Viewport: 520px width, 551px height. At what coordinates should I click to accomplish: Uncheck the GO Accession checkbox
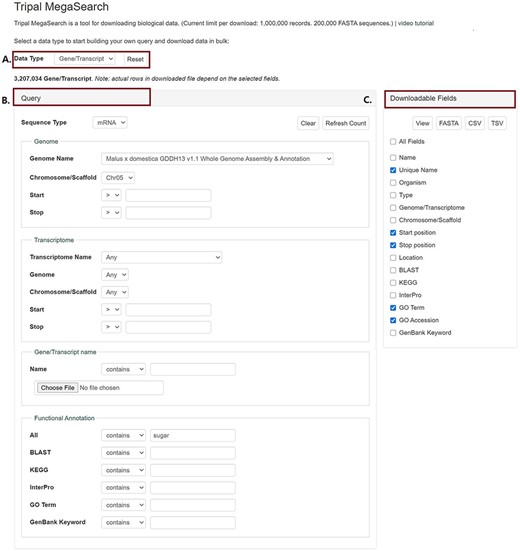(393, 320)
